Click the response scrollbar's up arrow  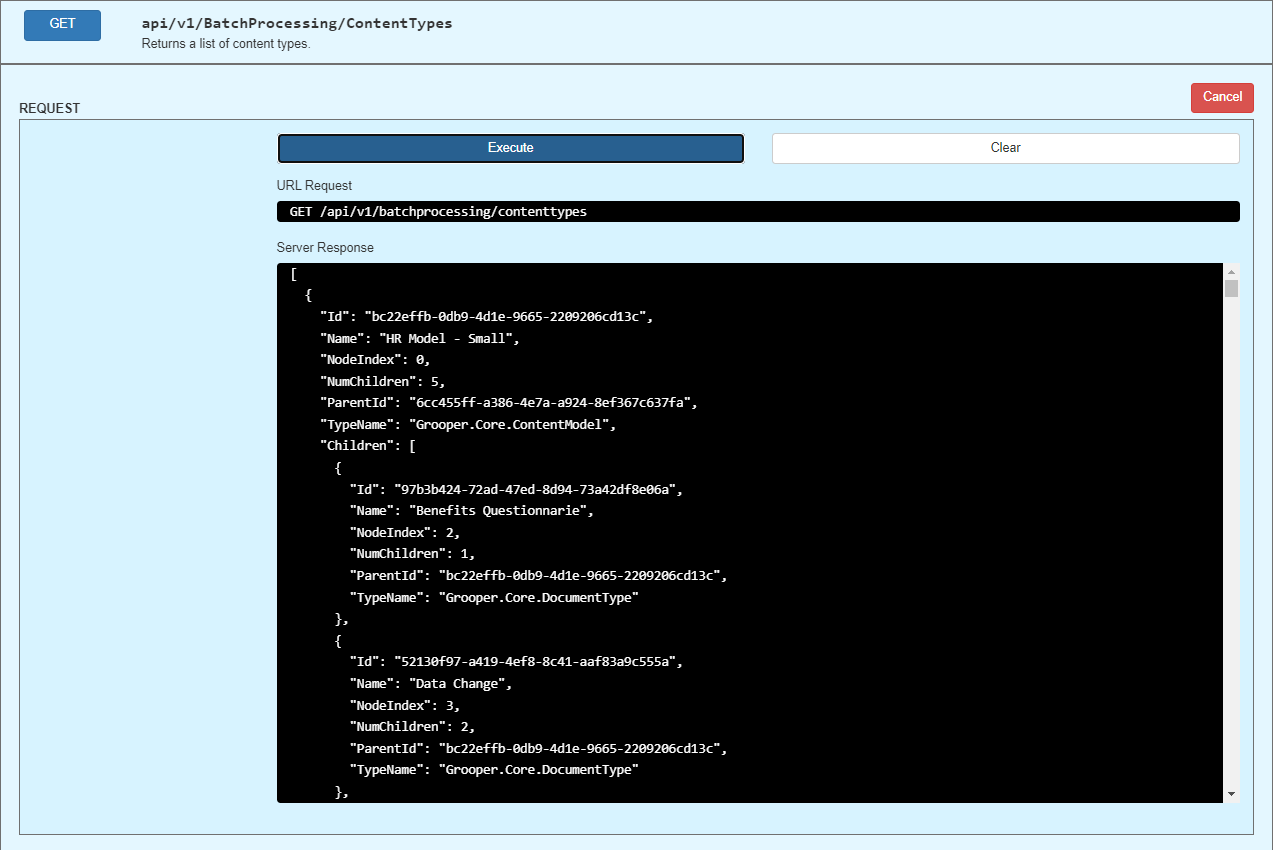click(1231, 272)
